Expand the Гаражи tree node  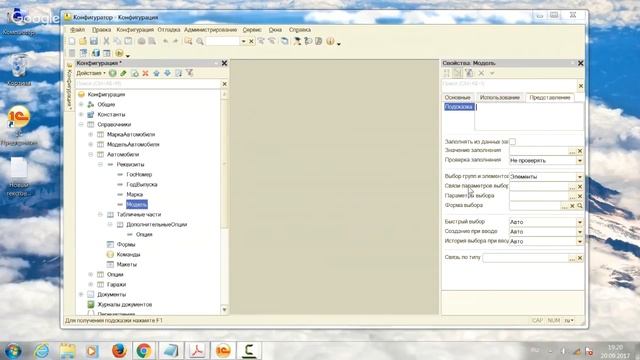(x=91, y=284)
